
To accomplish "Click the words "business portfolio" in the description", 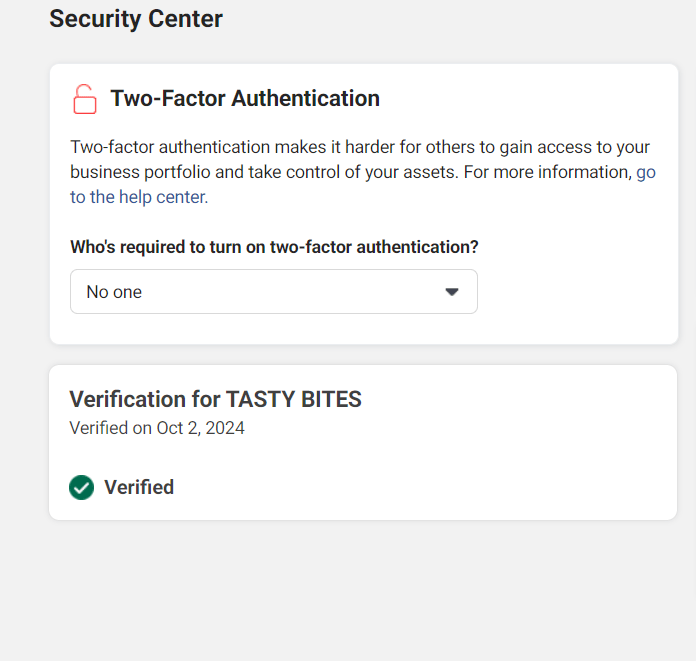I will tap(140, 172).
